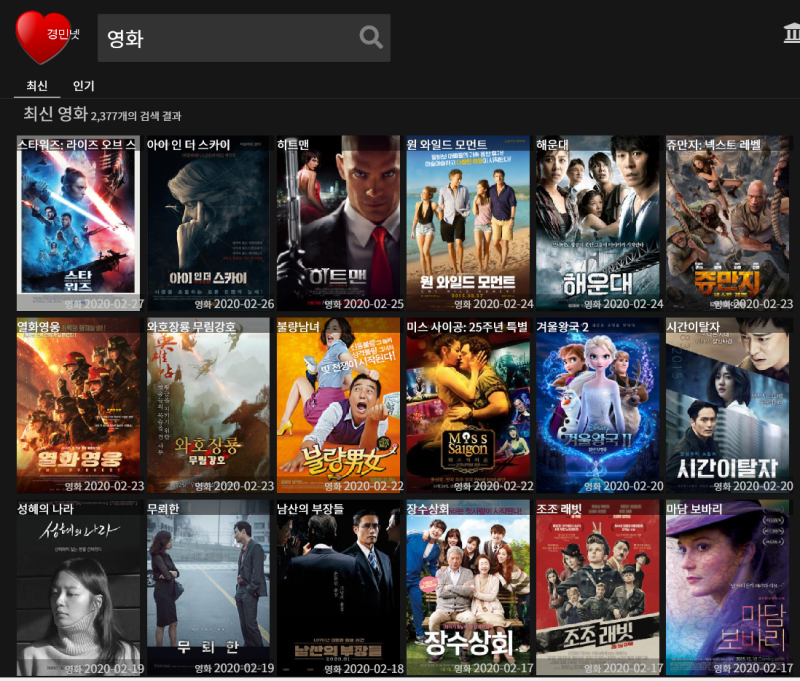Image resolution: width=800 pixels, height=681 pixels.
Task: Click the "영화 2020-02-26" date label
Action: click(235, 304)
